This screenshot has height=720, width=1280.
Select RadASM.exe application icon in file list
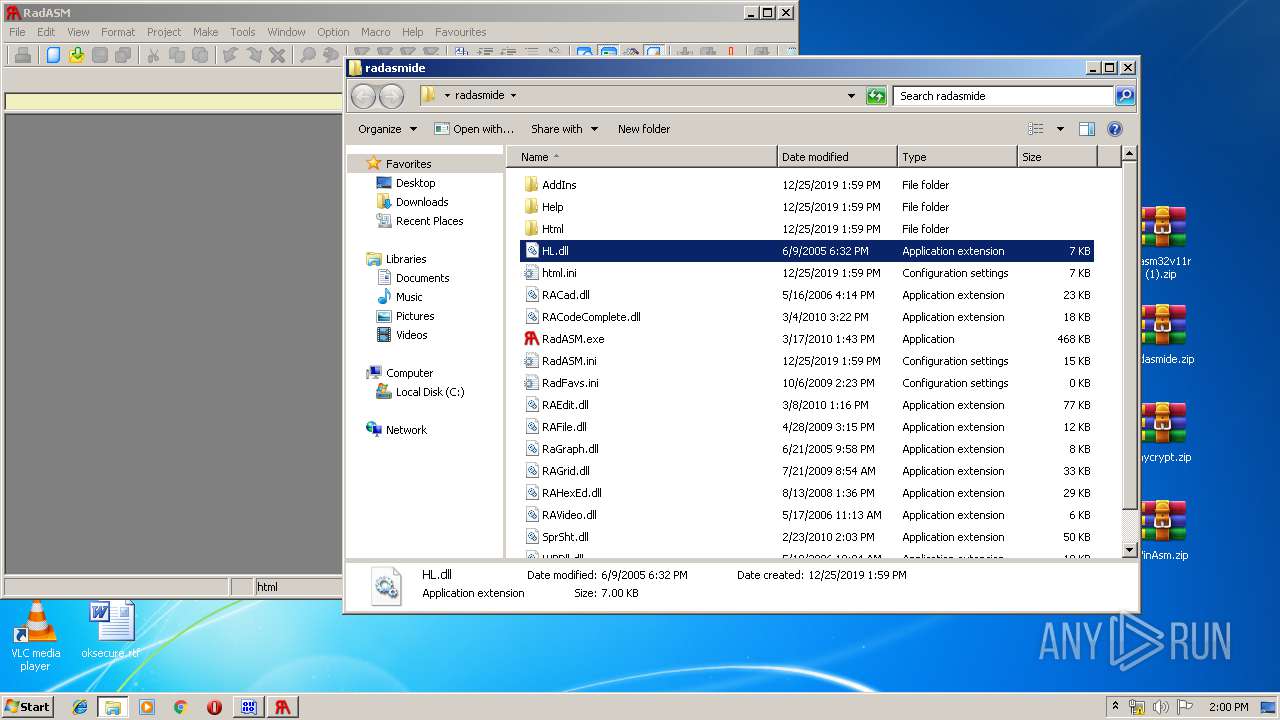(532, 339)
